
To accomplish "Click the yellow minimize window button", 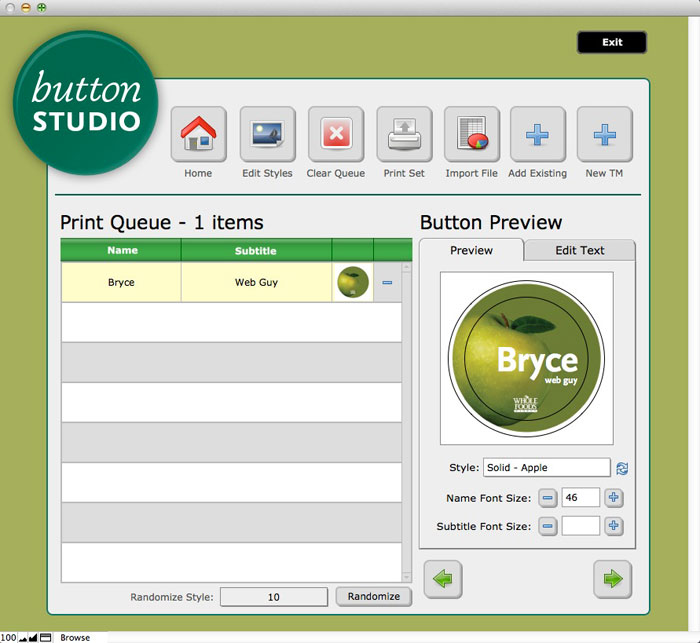I will pyautogui.click(x=26, y=8).
